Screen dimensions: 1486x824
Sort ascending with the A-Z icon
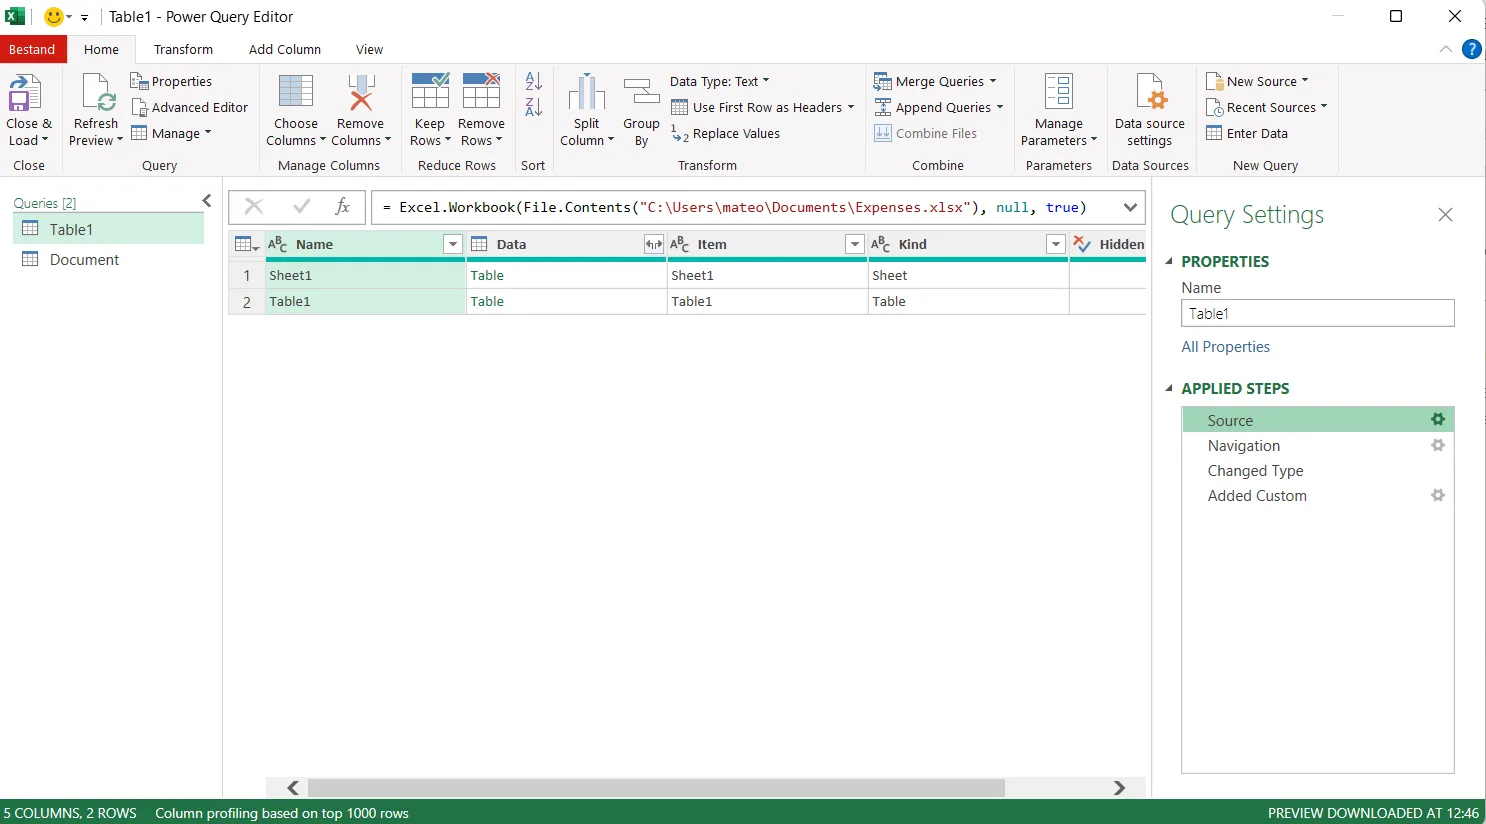click(x=533, y=81)
